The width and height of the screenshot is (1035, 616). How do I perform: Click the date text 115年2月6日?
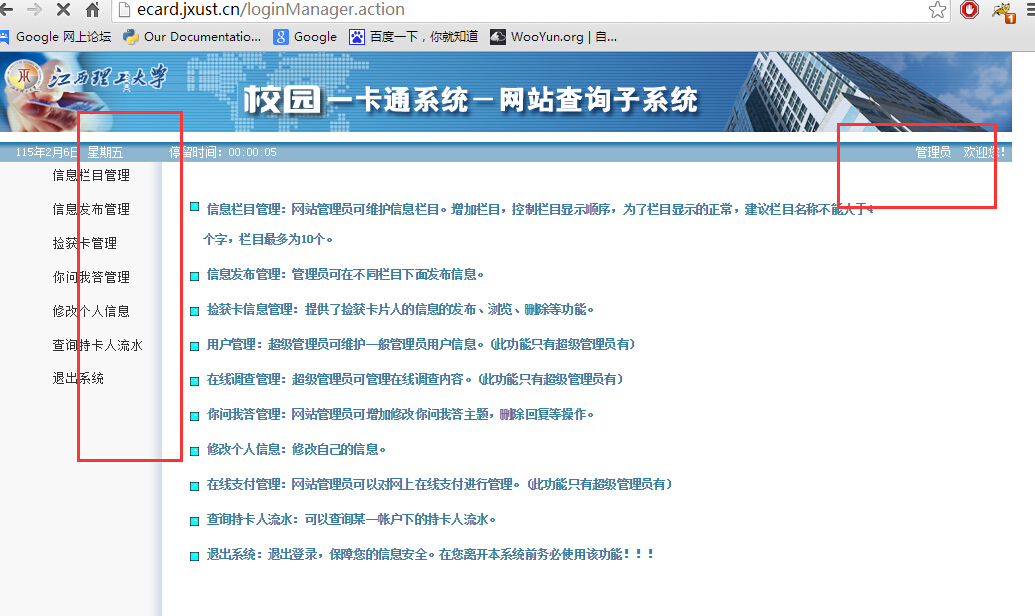(x=46, y=153)
